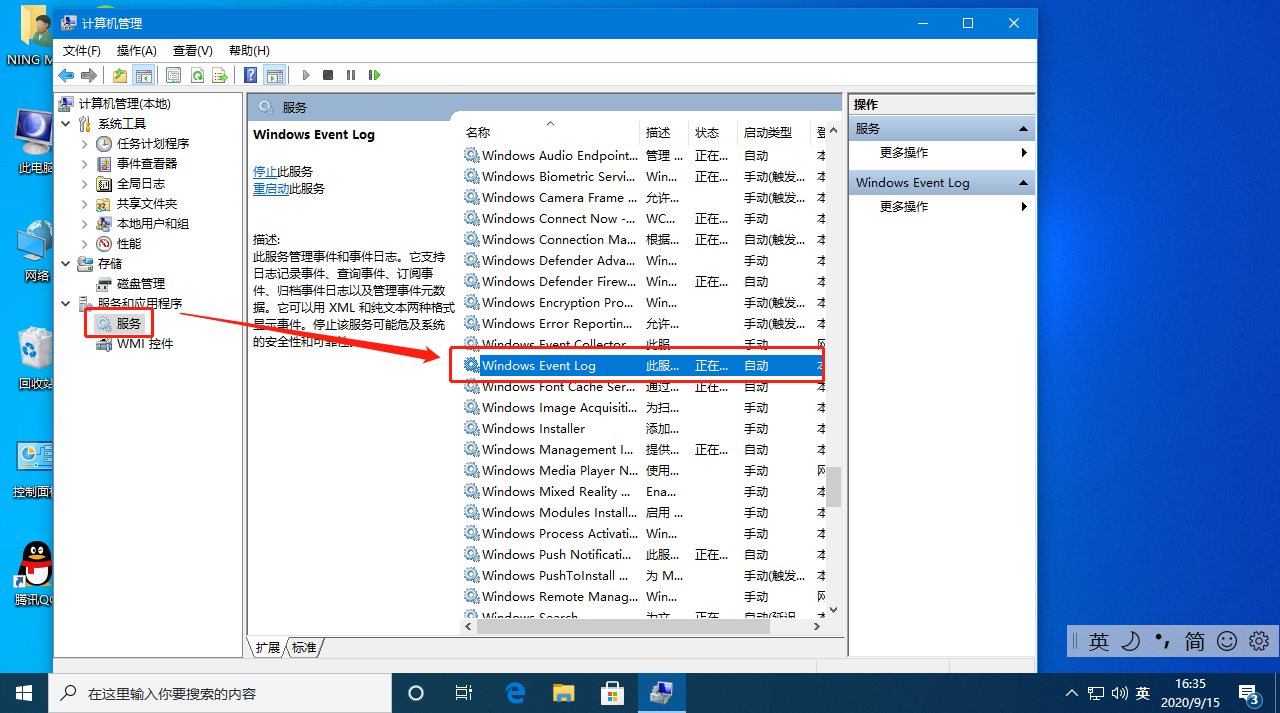Viewport: 1280px width, 713px height.
Task: Click the horizontal scrollbar of services list
Action: [x=623, y=627]
